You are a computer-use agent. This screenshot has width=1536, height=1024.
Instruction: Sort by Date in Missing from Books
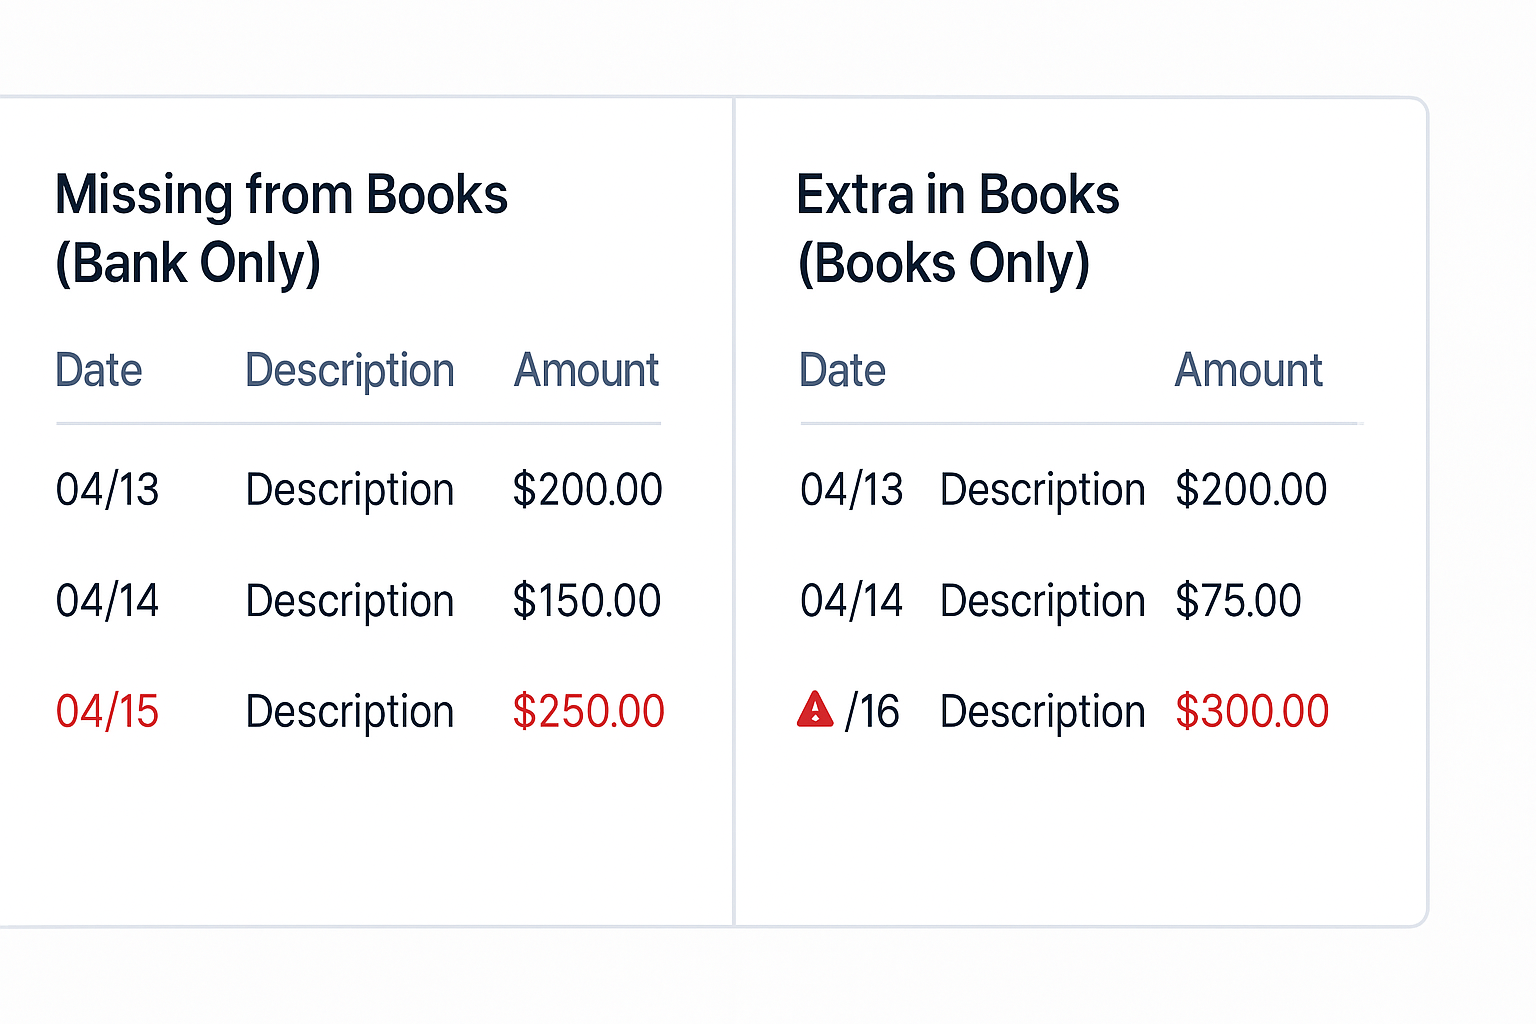click(x=99, y=370)
